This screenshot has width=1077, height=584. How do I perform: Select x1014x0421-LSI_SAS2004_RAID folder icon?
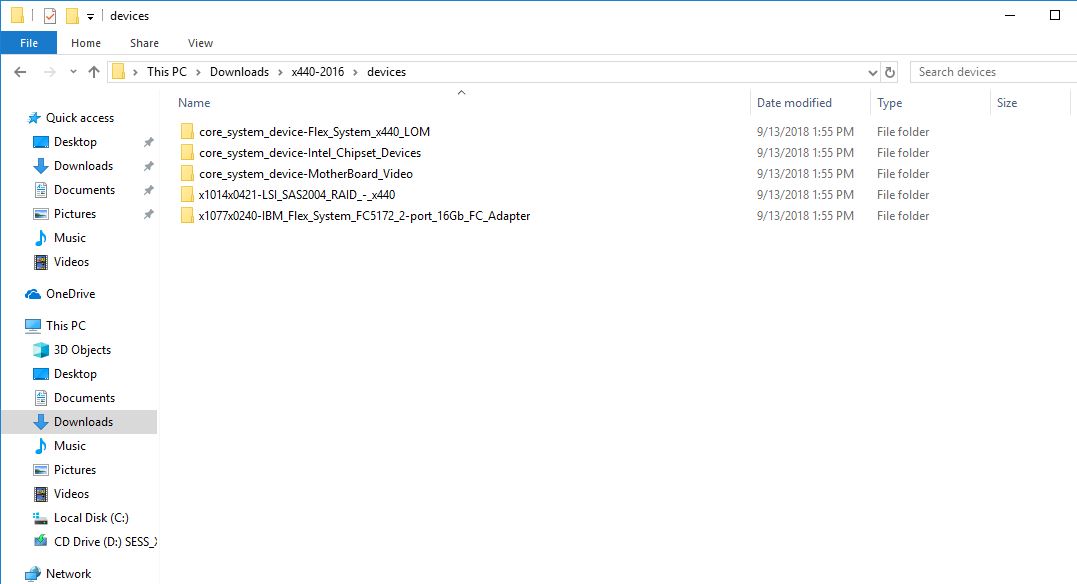point(186,195)
